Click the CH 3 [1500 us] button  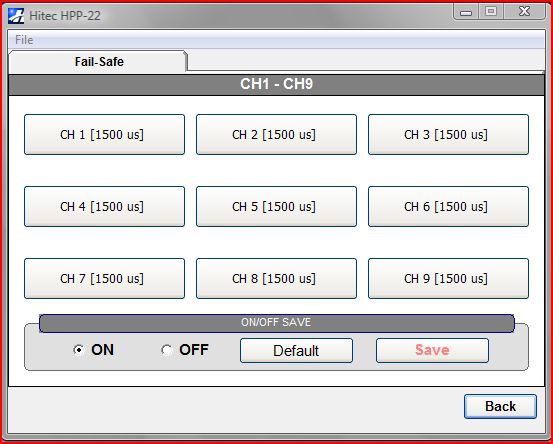point(448,134)
